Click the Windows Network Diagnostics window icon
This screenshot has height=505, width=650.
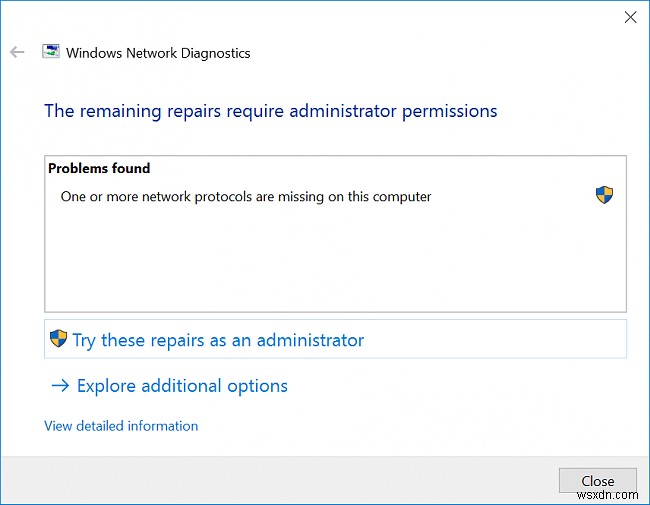50,52
